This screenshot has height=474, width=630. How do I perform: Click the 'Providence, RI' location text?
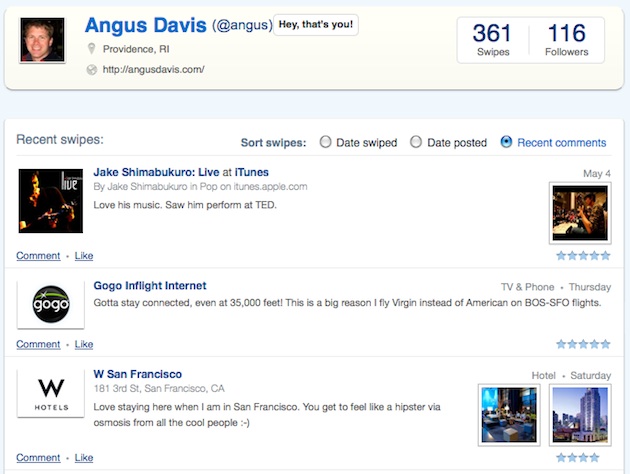pyautogui.click(x=136, y=49)
